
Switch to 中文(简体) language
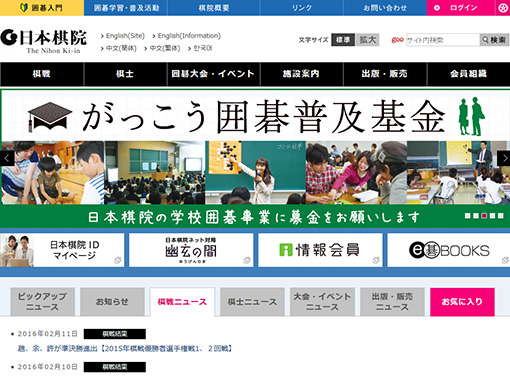(121, 48)
